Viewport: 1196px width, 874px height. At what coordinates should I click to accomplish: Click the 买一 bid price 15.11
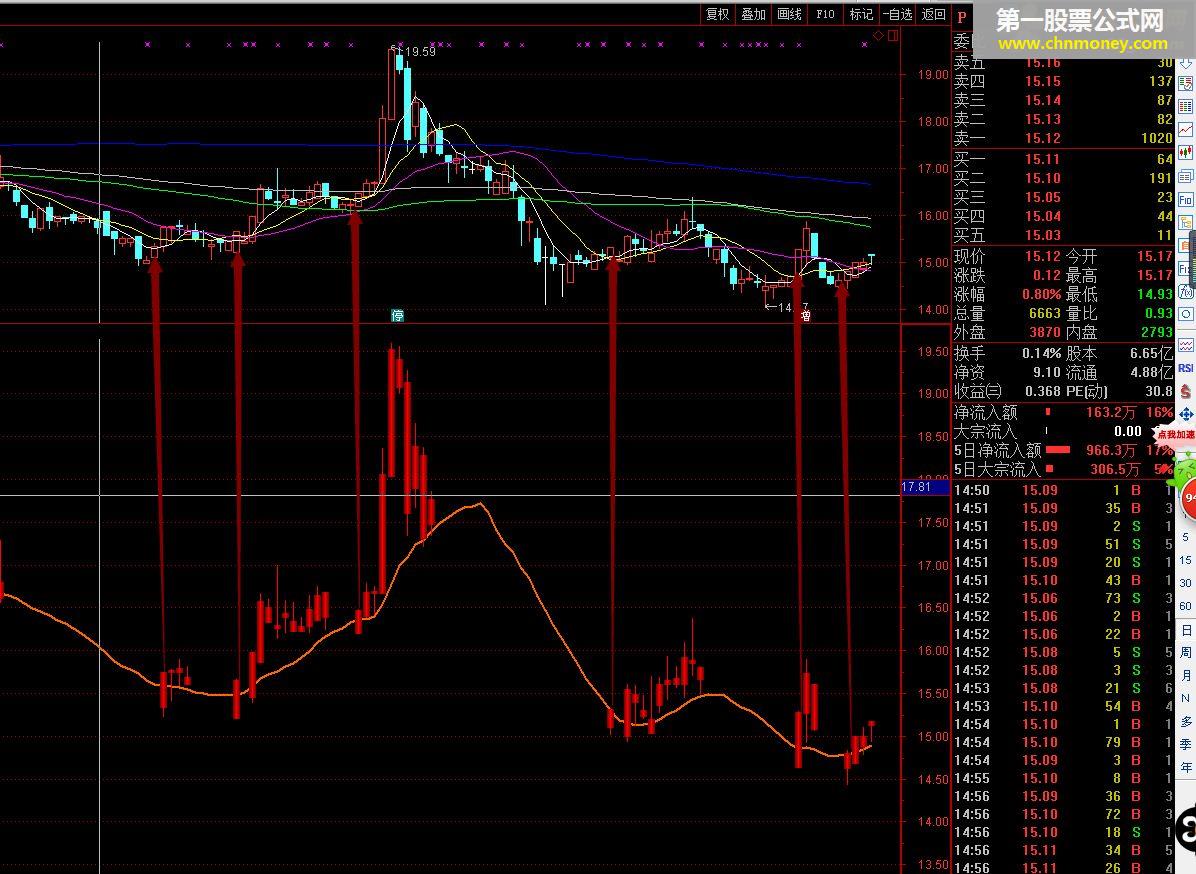tap(1043, 159)
